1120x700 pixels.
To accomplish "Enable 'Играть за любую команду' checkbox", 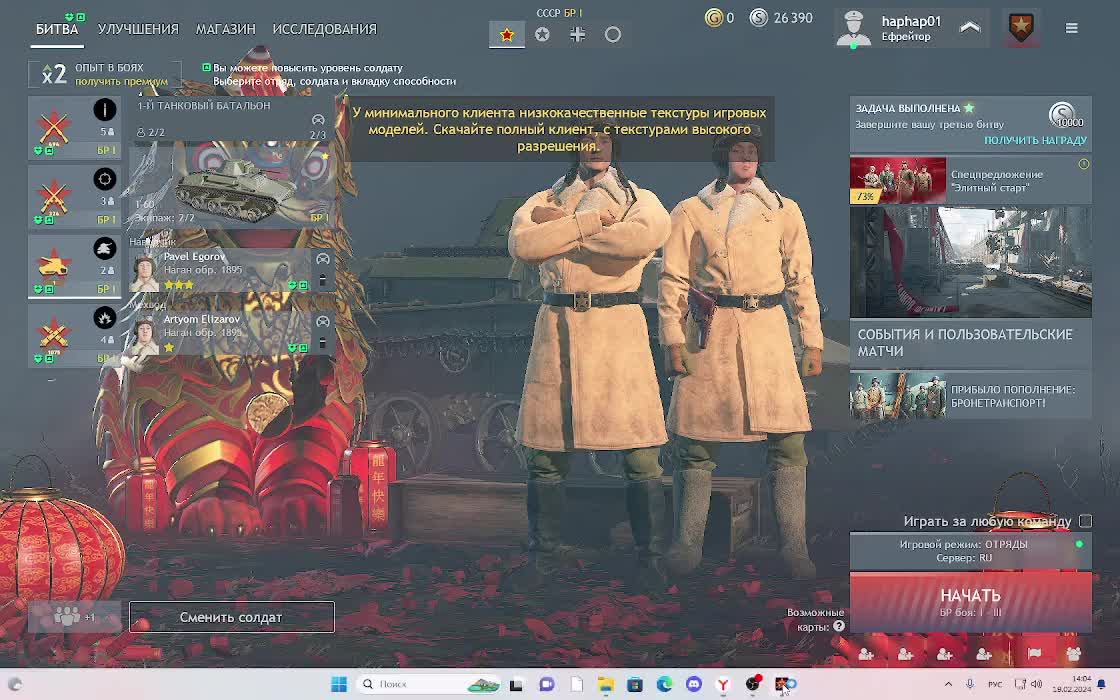I will pyautogui.click(x=1086, y=521).
